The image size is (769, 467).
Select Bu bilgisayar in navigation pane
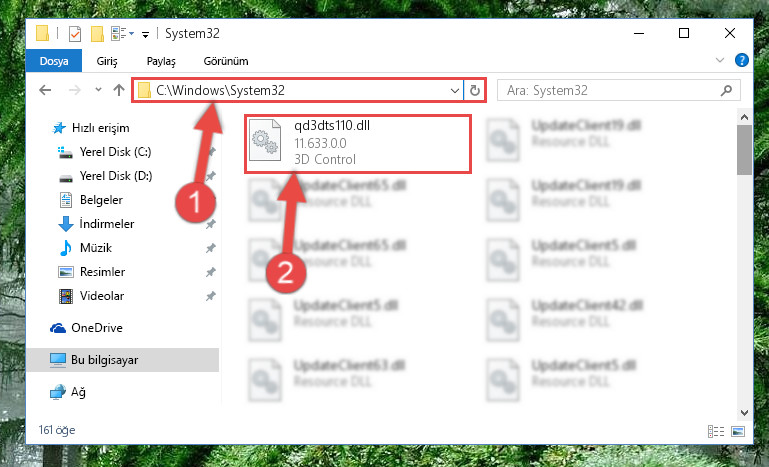pyautogui.click(x=104, y=360)
